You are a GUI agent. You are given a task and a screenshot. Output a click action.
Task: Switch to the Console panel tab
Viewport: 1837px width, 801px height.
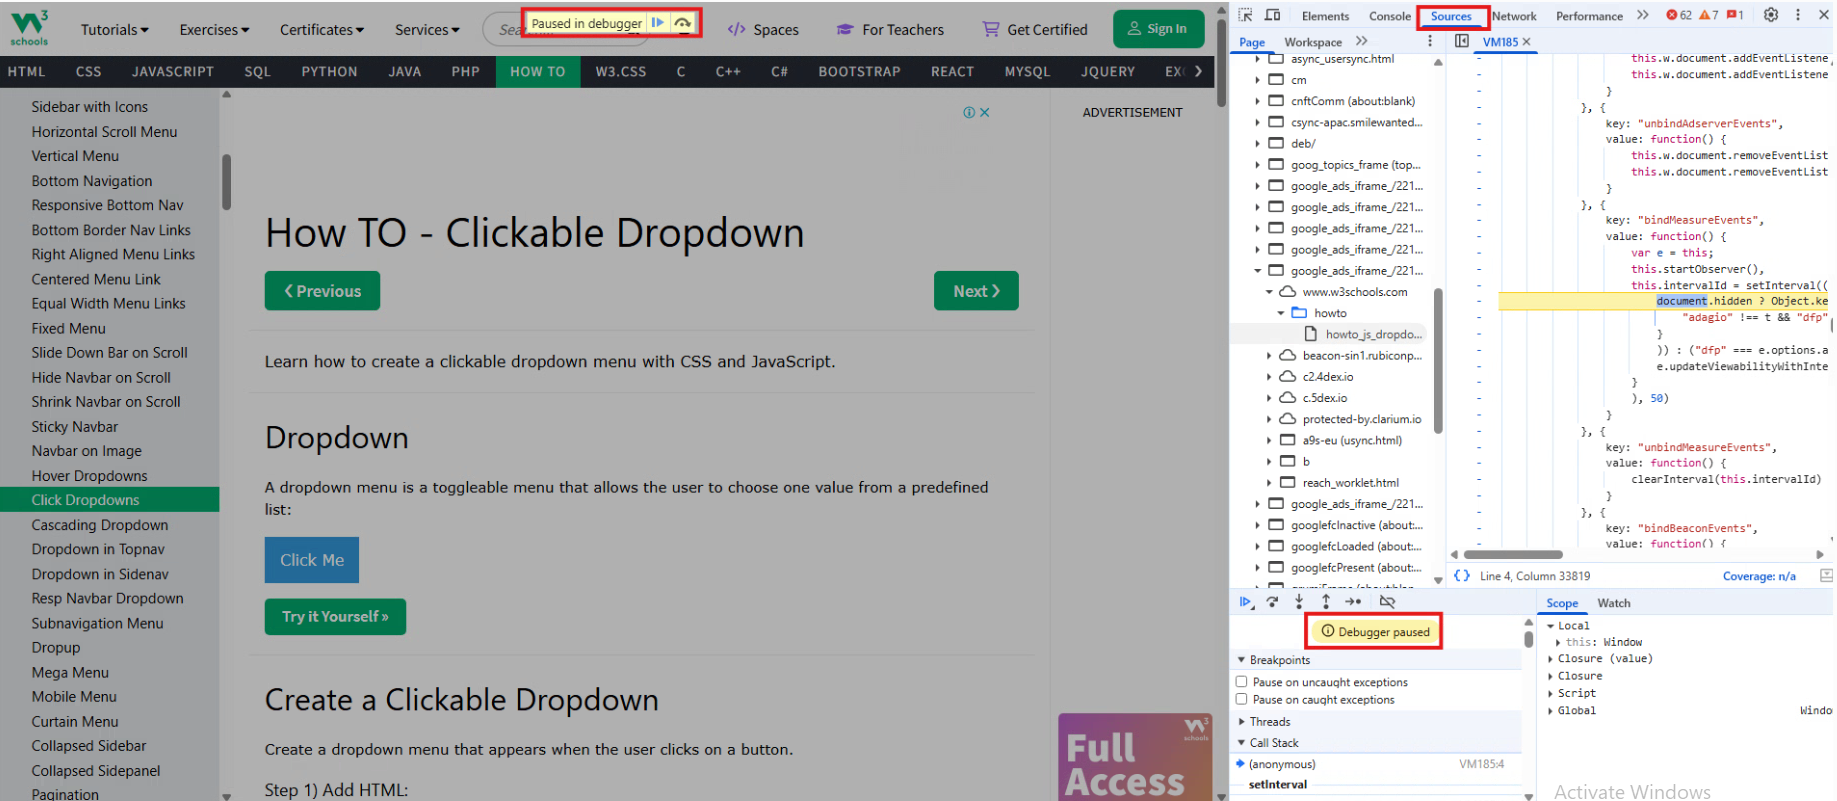coord(1390,16)
